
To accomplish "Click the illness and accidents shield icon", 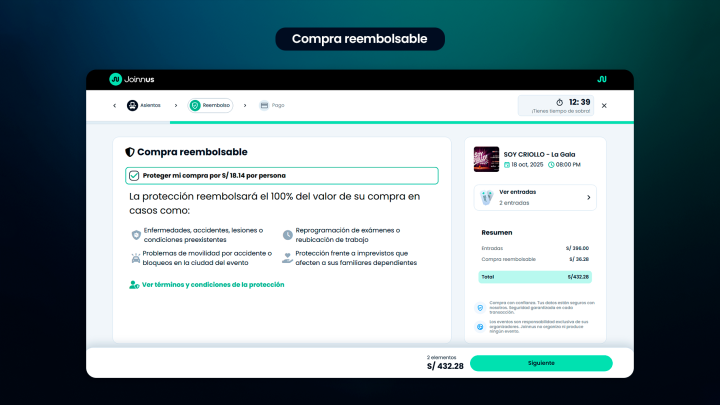I will pyautogui.click(x=136, y=235).
